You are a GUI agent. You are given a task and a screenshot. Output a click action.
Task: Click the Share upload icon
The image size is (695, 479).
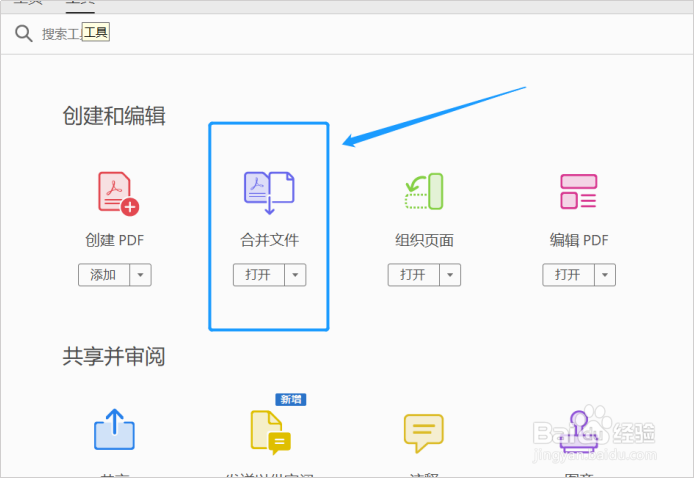pos(114,429)
